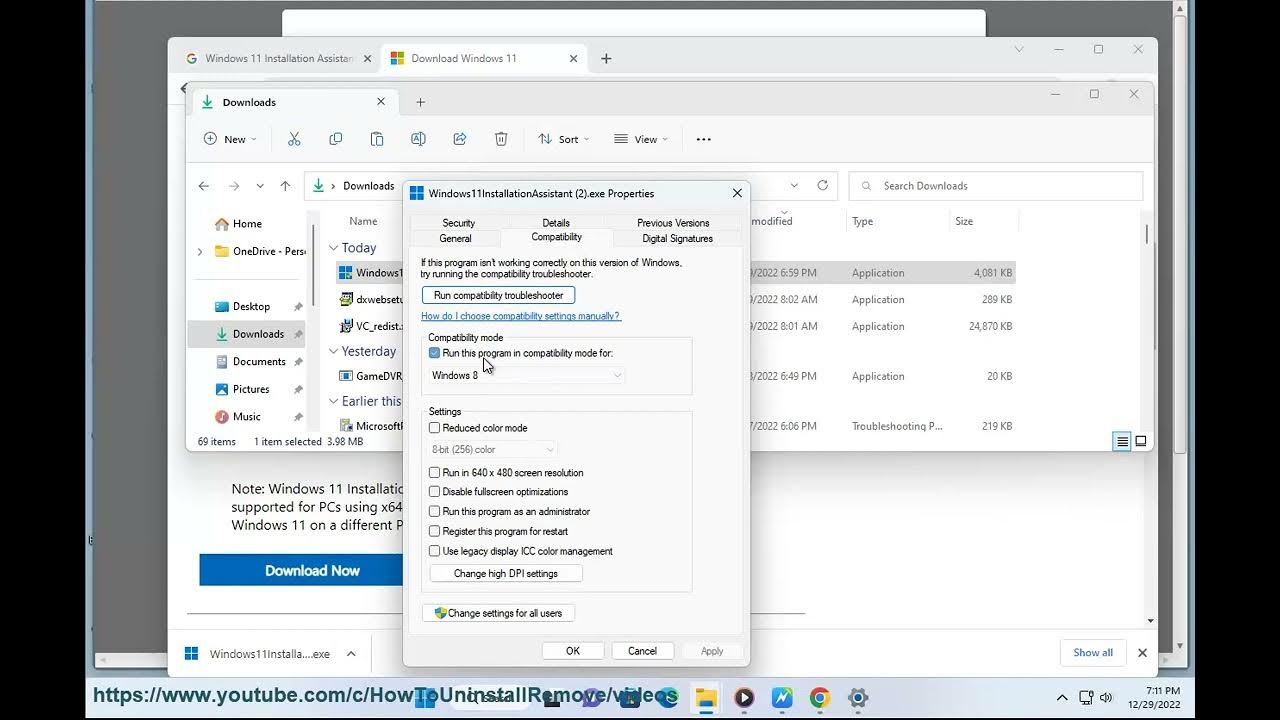Check Disable fullscreen optimizations
This screenshot has width=1280, height=720.
pyautogui.click(x=434, y=492)
